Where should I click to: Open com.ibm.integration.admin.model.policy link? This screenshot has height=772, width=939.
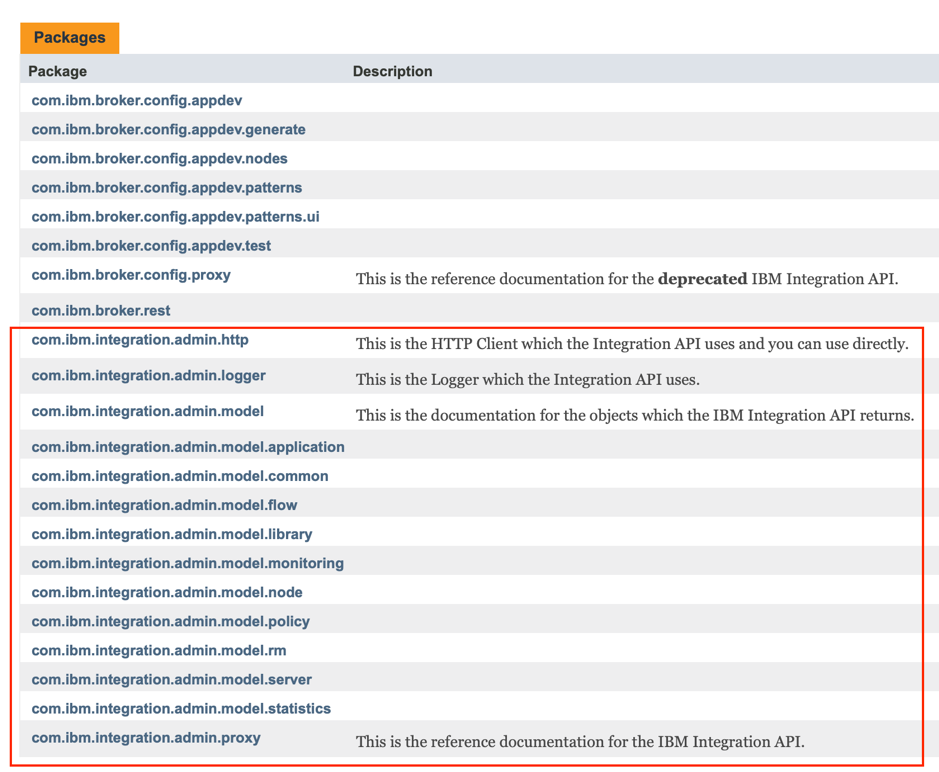click(171, 622)
